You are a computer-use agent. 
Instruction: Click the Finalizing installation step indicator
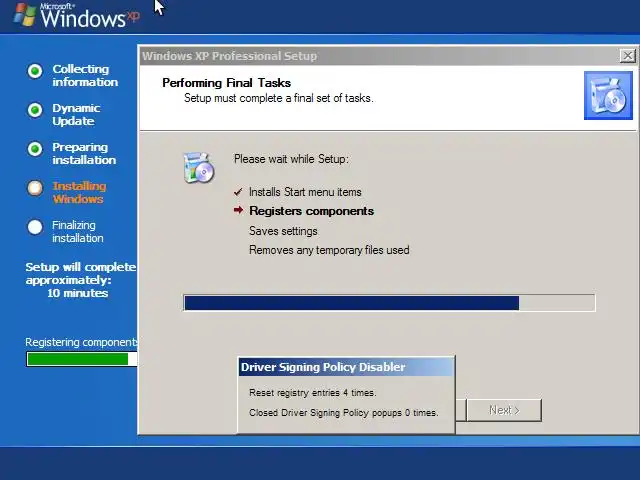pos(35,227)
